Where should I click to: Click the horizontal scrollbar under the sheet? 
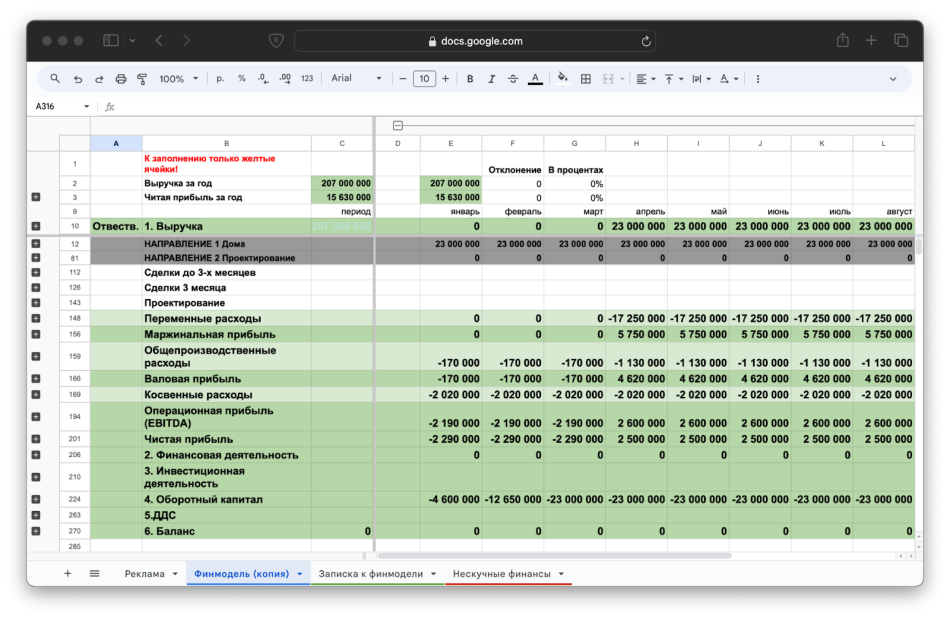point(554,555)
